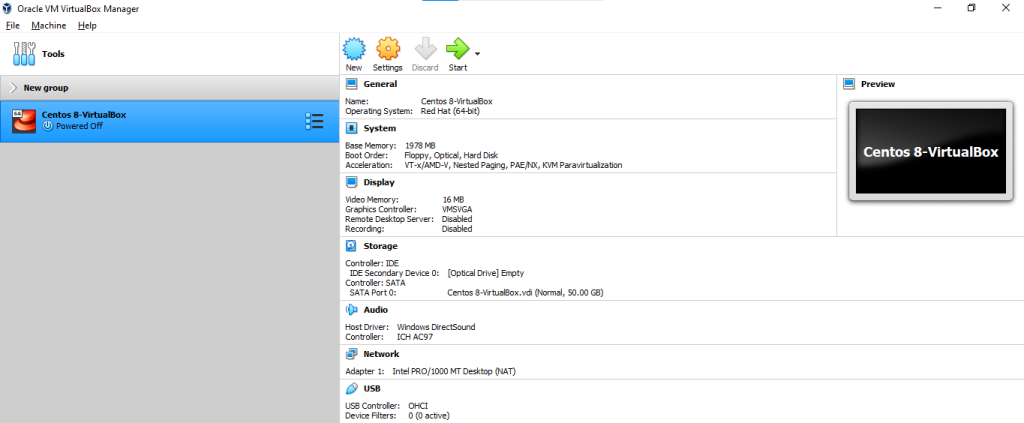This screenshot has width=1024, height=423.
Task: Click the System section chip icon
Action: tap(351, 128)
